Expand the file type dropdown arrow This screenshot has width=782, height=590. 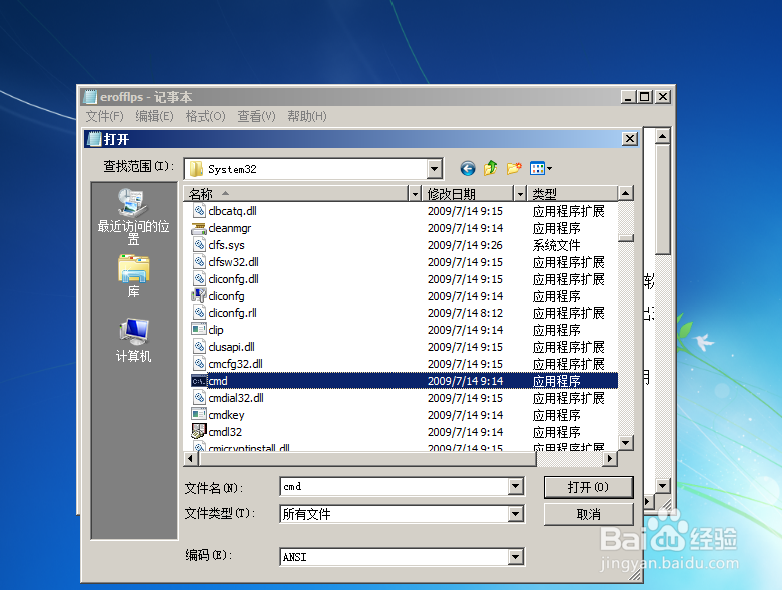pyautogui.click(x=516, y=514)
